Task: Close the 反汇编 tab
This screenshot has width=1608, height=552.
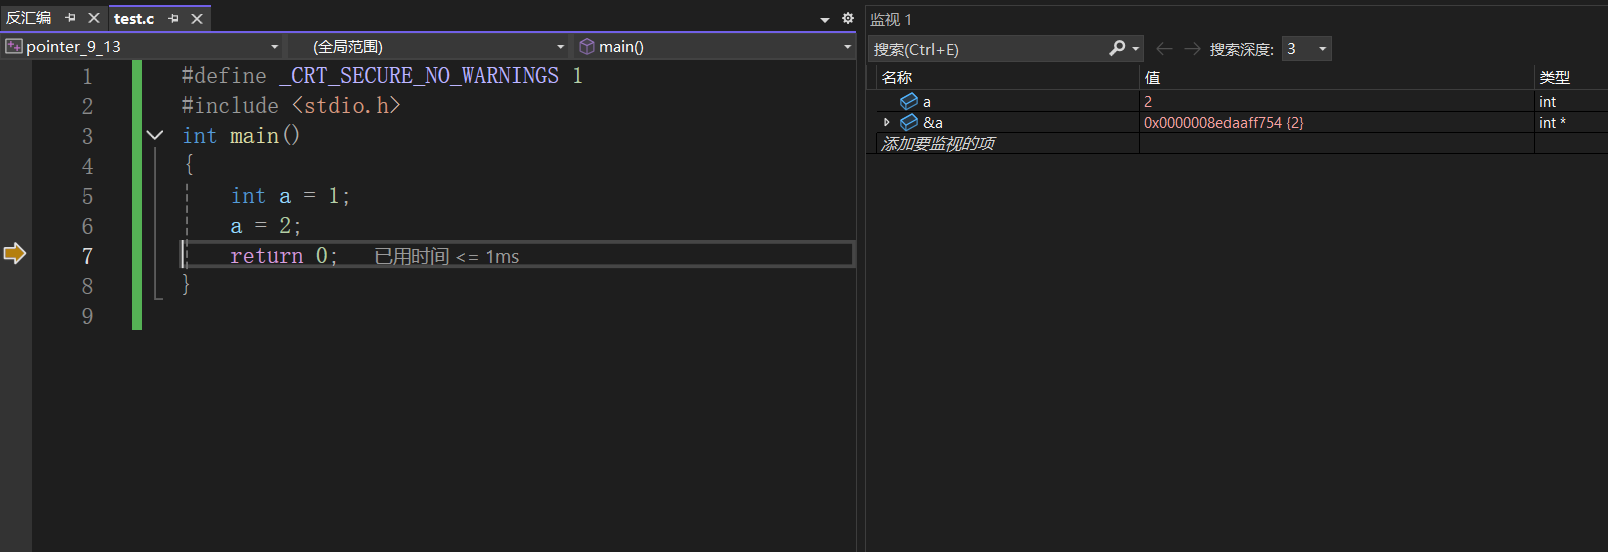Action: tap(94, 18)
